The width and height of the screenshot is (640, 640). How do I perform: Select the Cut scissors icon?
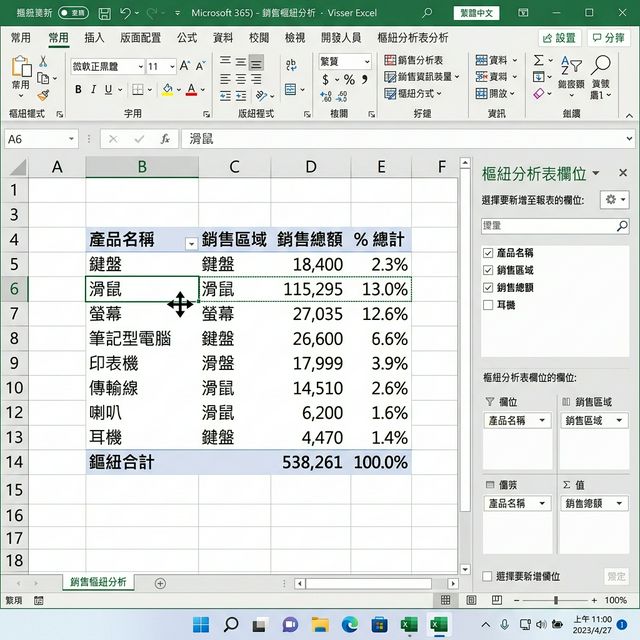tap(43, 62)
